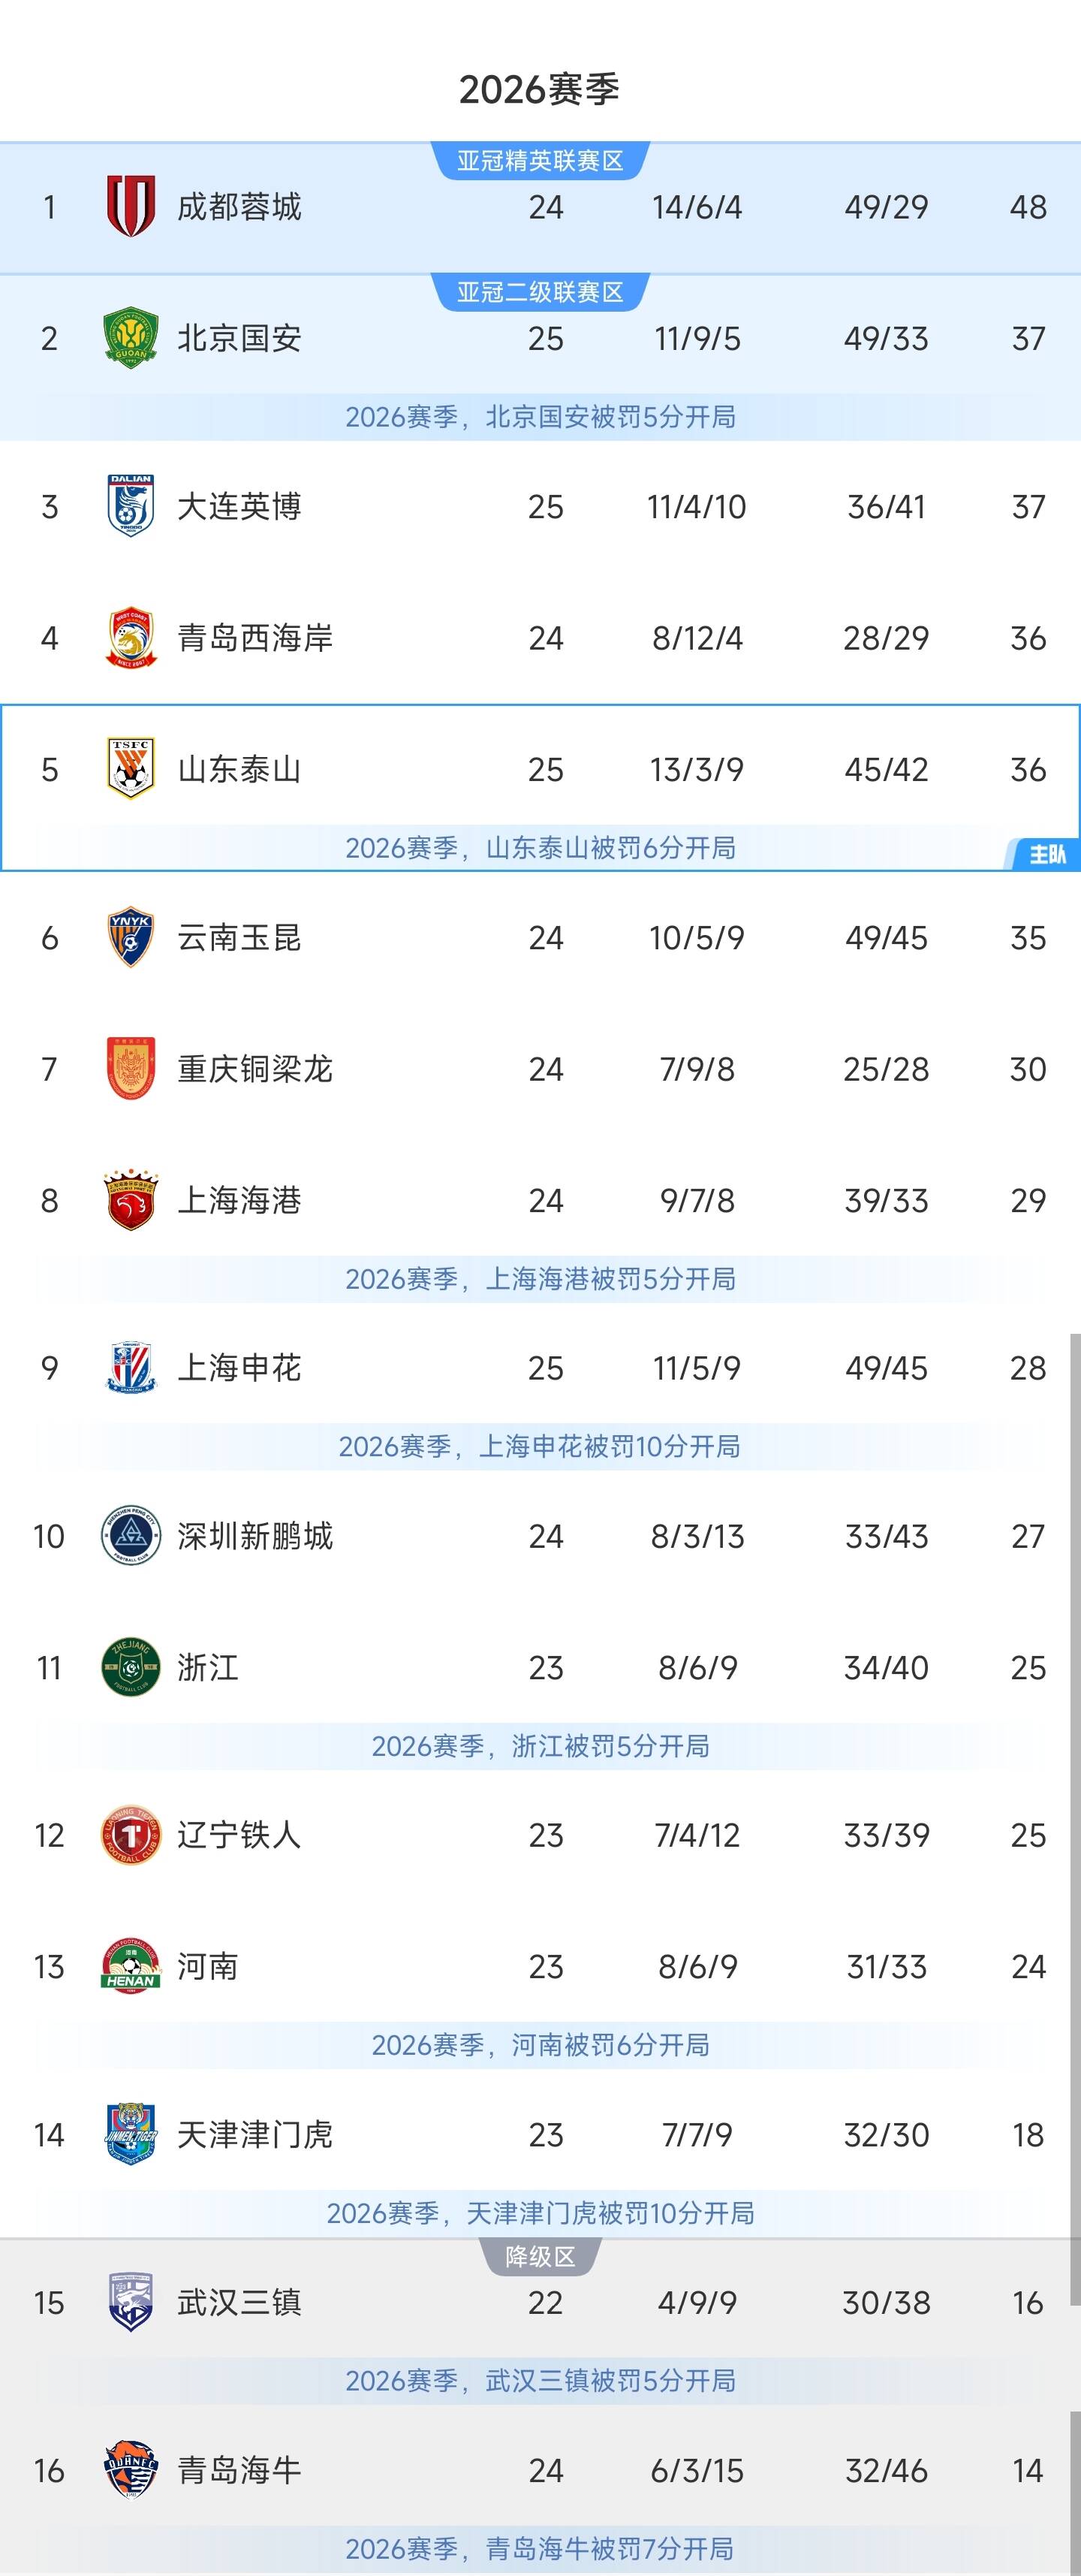Tap the 河南 HENAN club logo
Screen dimensions: 1081x2576
coord(131,1967)
